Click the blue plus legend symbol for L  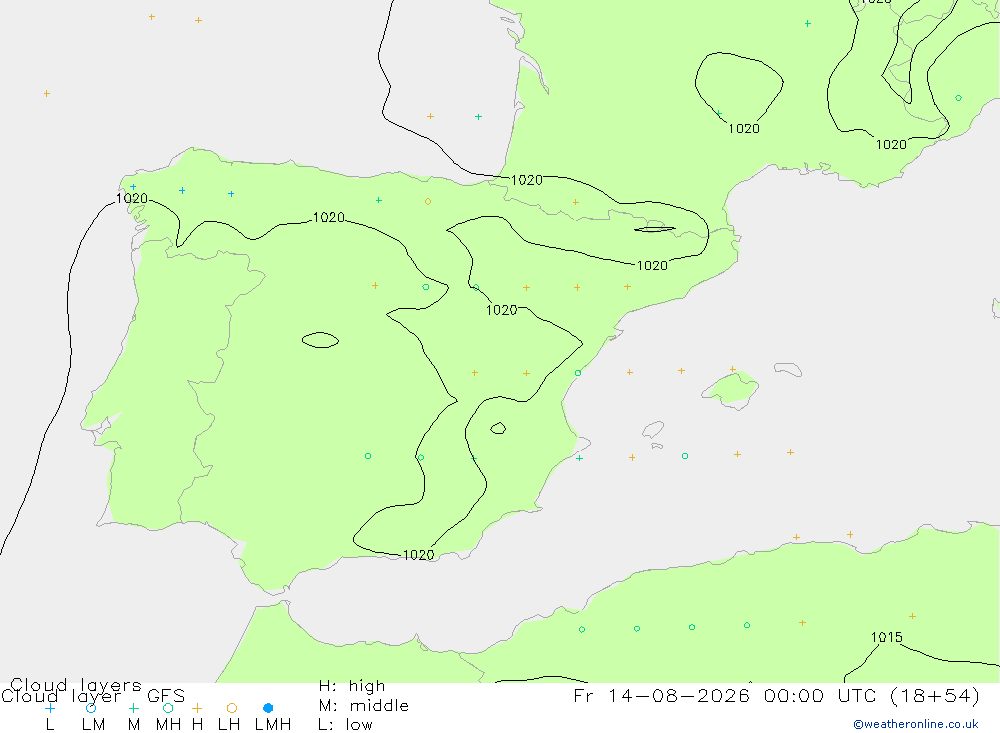50,708
